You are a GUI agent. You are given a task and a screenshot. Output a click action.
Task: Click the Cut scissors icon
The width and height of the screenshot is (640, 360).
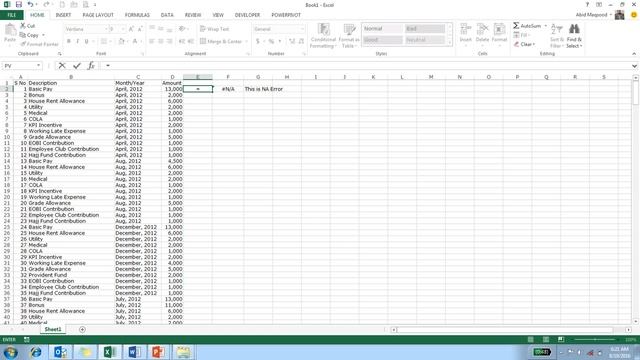(23, 25)
